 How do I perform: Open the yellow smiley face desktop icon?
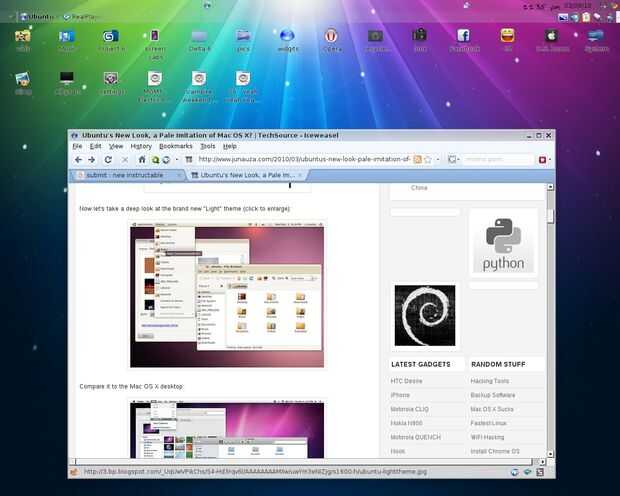(507, 36)
